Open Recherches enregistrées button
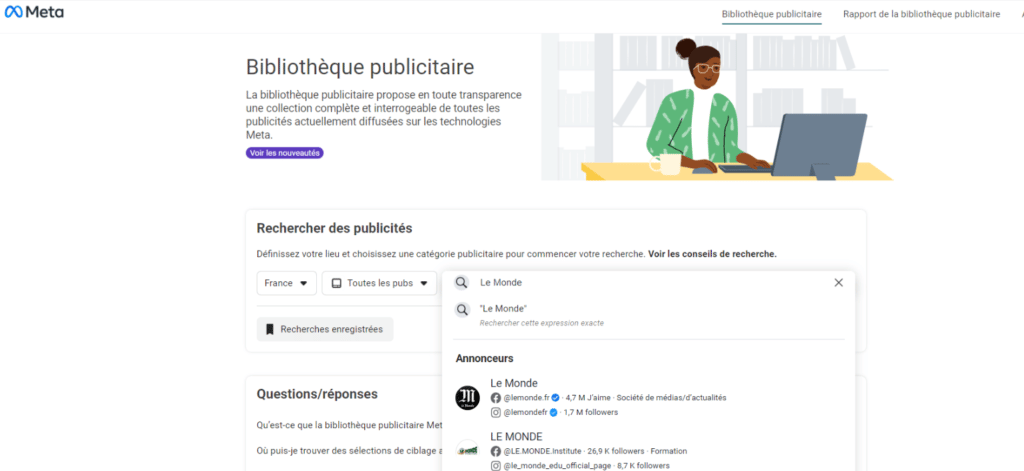 tap(325, 329)
